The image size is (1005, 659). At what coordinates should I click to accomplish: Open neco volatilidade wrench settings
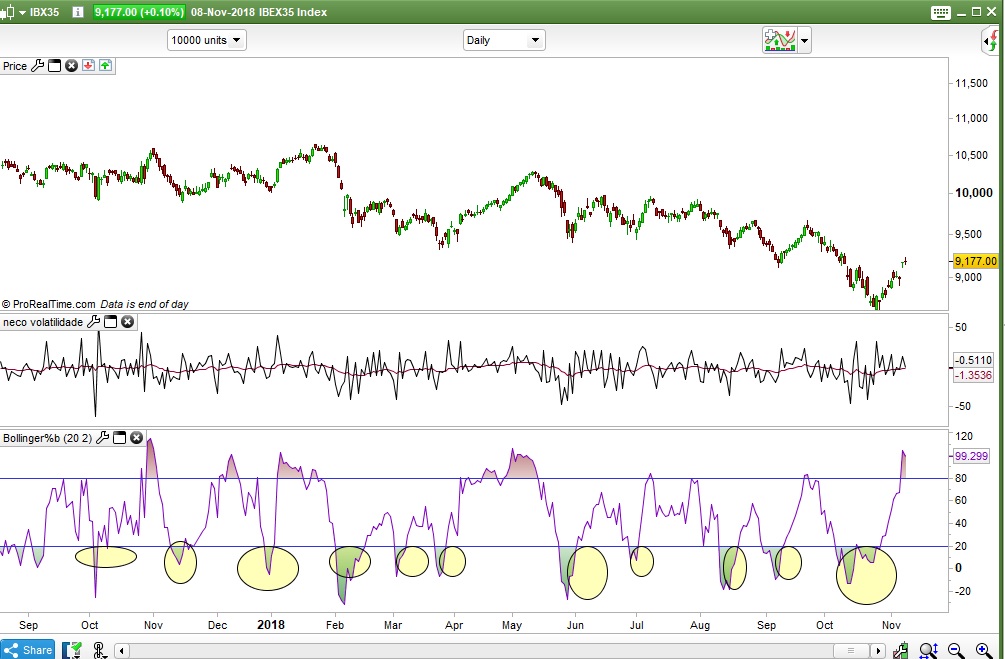tap(94, 321)
